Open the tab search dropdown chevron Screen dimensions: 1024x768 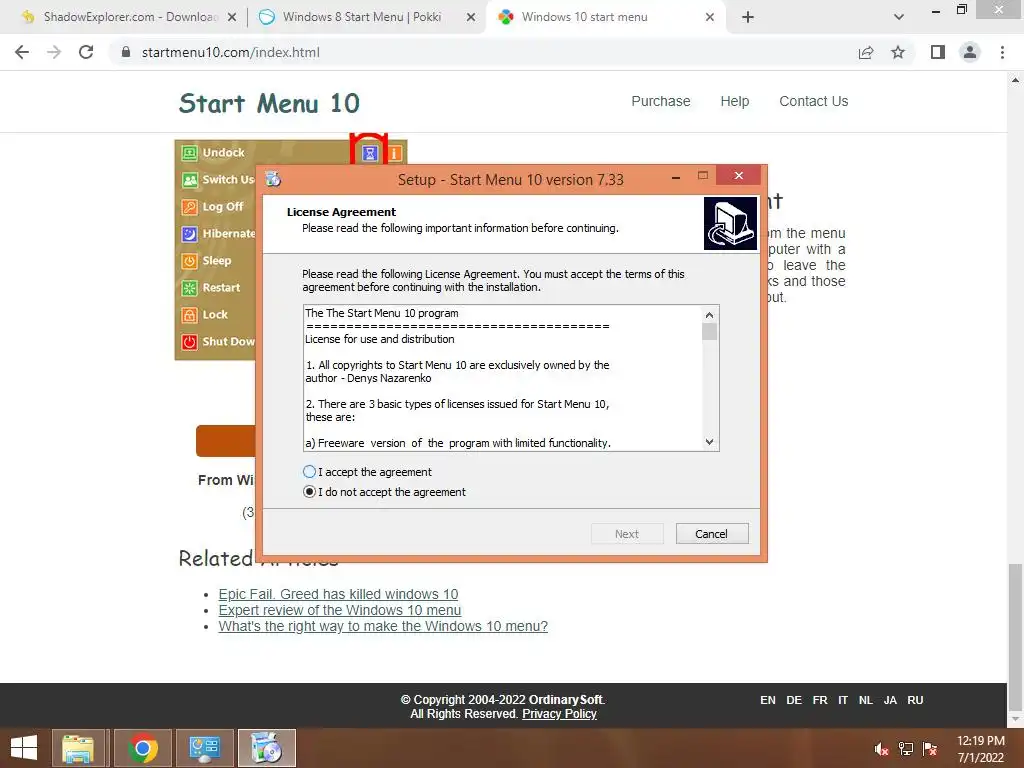click(x=899, y=18)
